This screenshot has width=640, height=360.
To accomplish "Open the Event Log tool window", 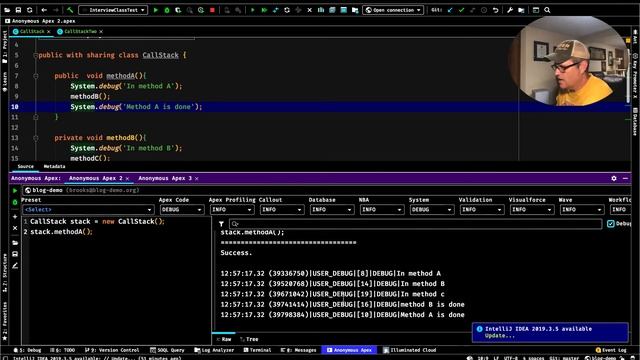I will coord(611,350).
